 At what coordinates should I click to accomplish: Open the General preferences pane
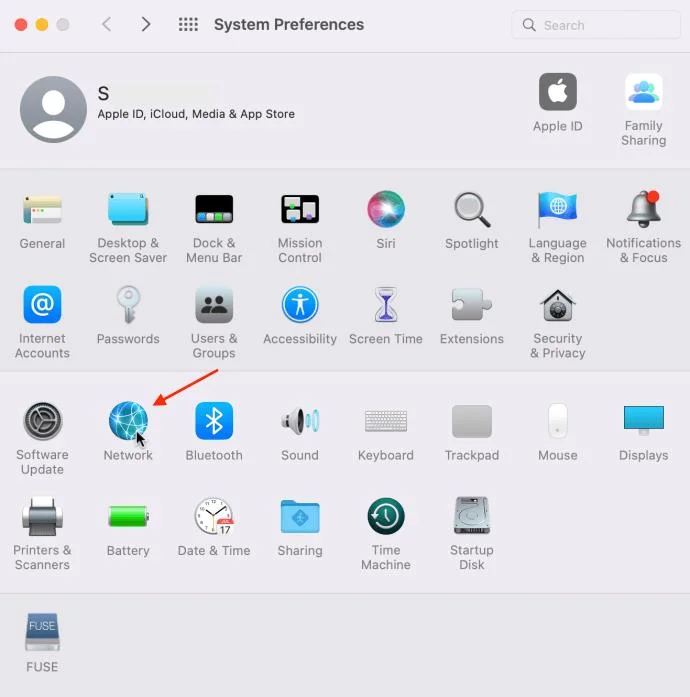pyautogui.click(x=42, y=209)
